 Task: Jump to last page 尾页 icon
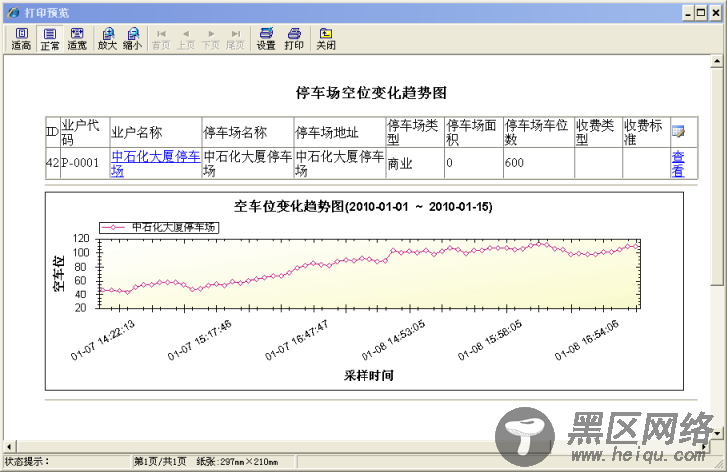click(x=236, y=39)
